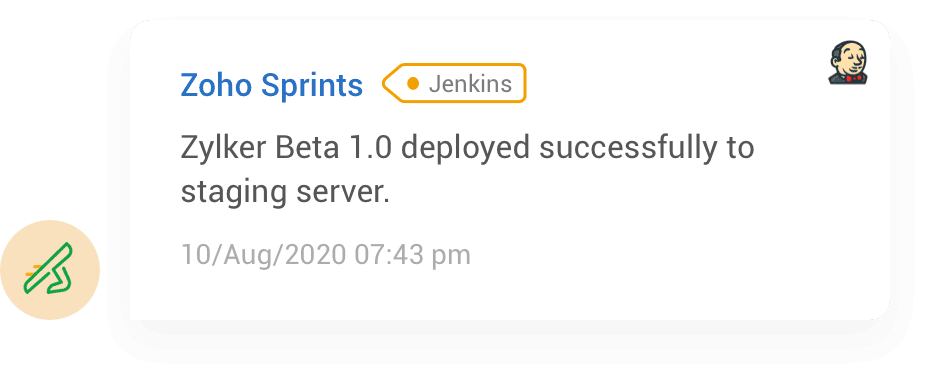Click the Jenkins butler icon
The height and width of the screenshot is (380, 930).
848,63
